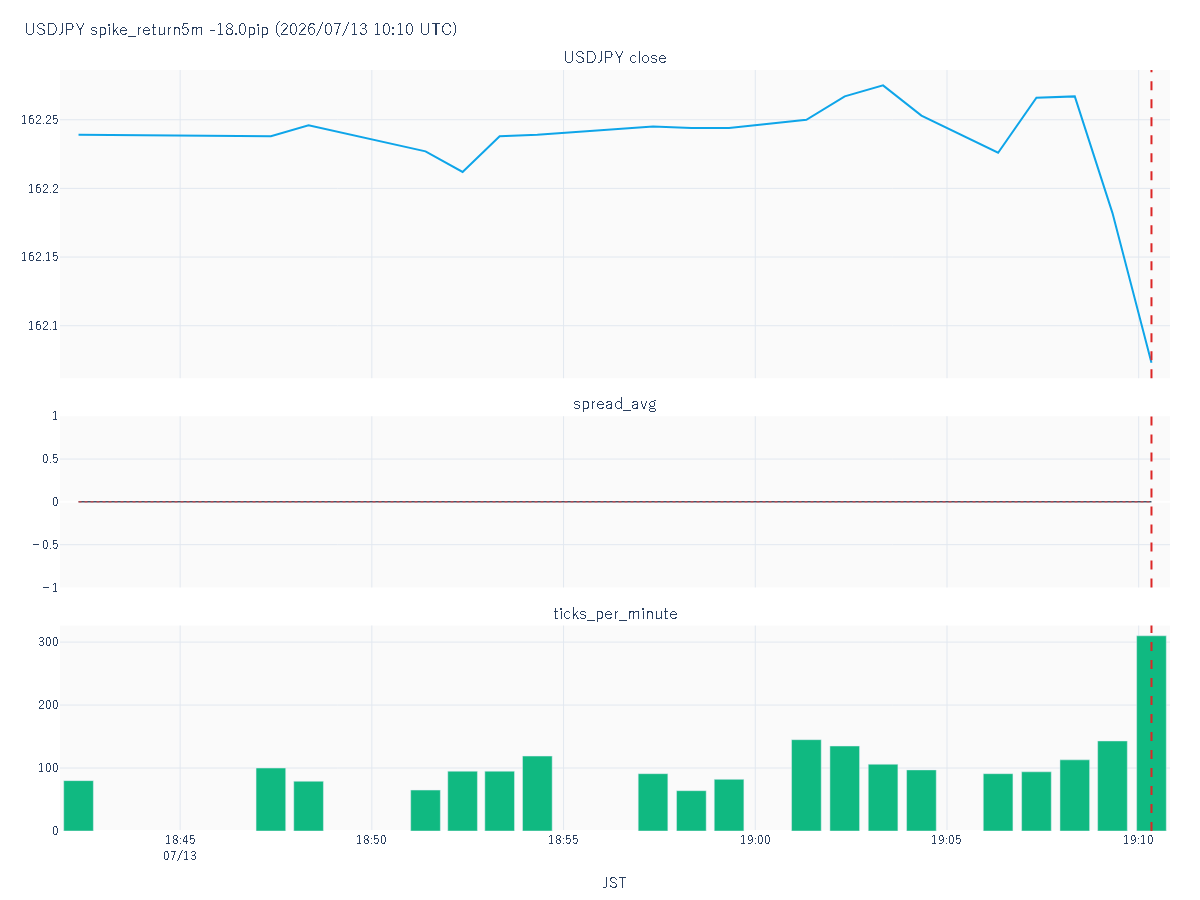Click the 19:05 x-axis tick label
The height and width of the screenshot is (900, 1200).
947,841
